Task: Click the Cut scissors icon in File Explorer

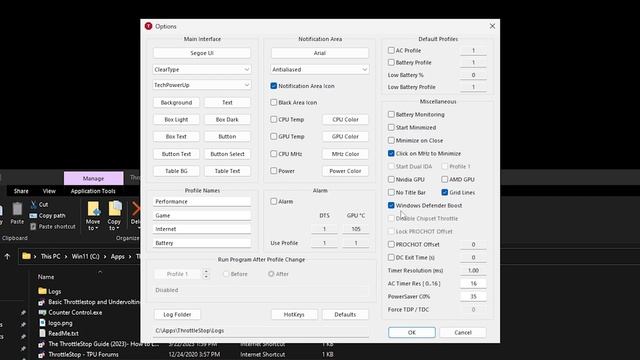Action: click(33, 204)
